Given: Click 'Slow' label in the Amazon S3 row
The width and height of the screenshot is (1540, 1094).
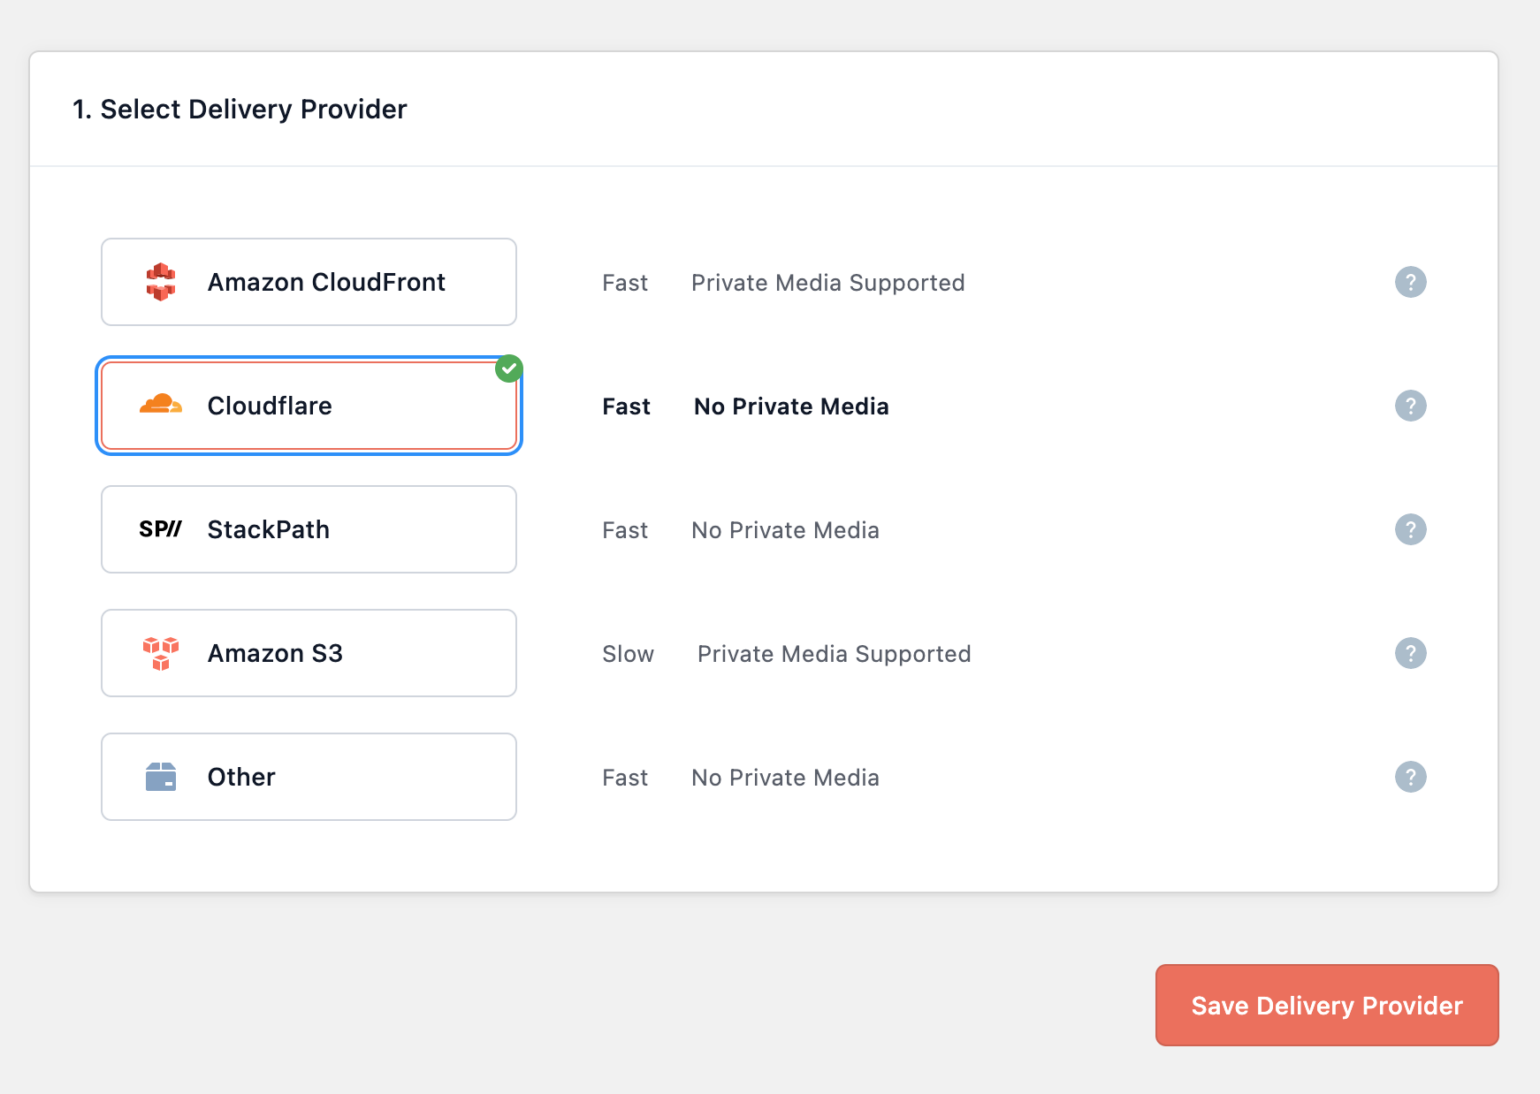Looking at the screenshot, I should tap(628, 654).
